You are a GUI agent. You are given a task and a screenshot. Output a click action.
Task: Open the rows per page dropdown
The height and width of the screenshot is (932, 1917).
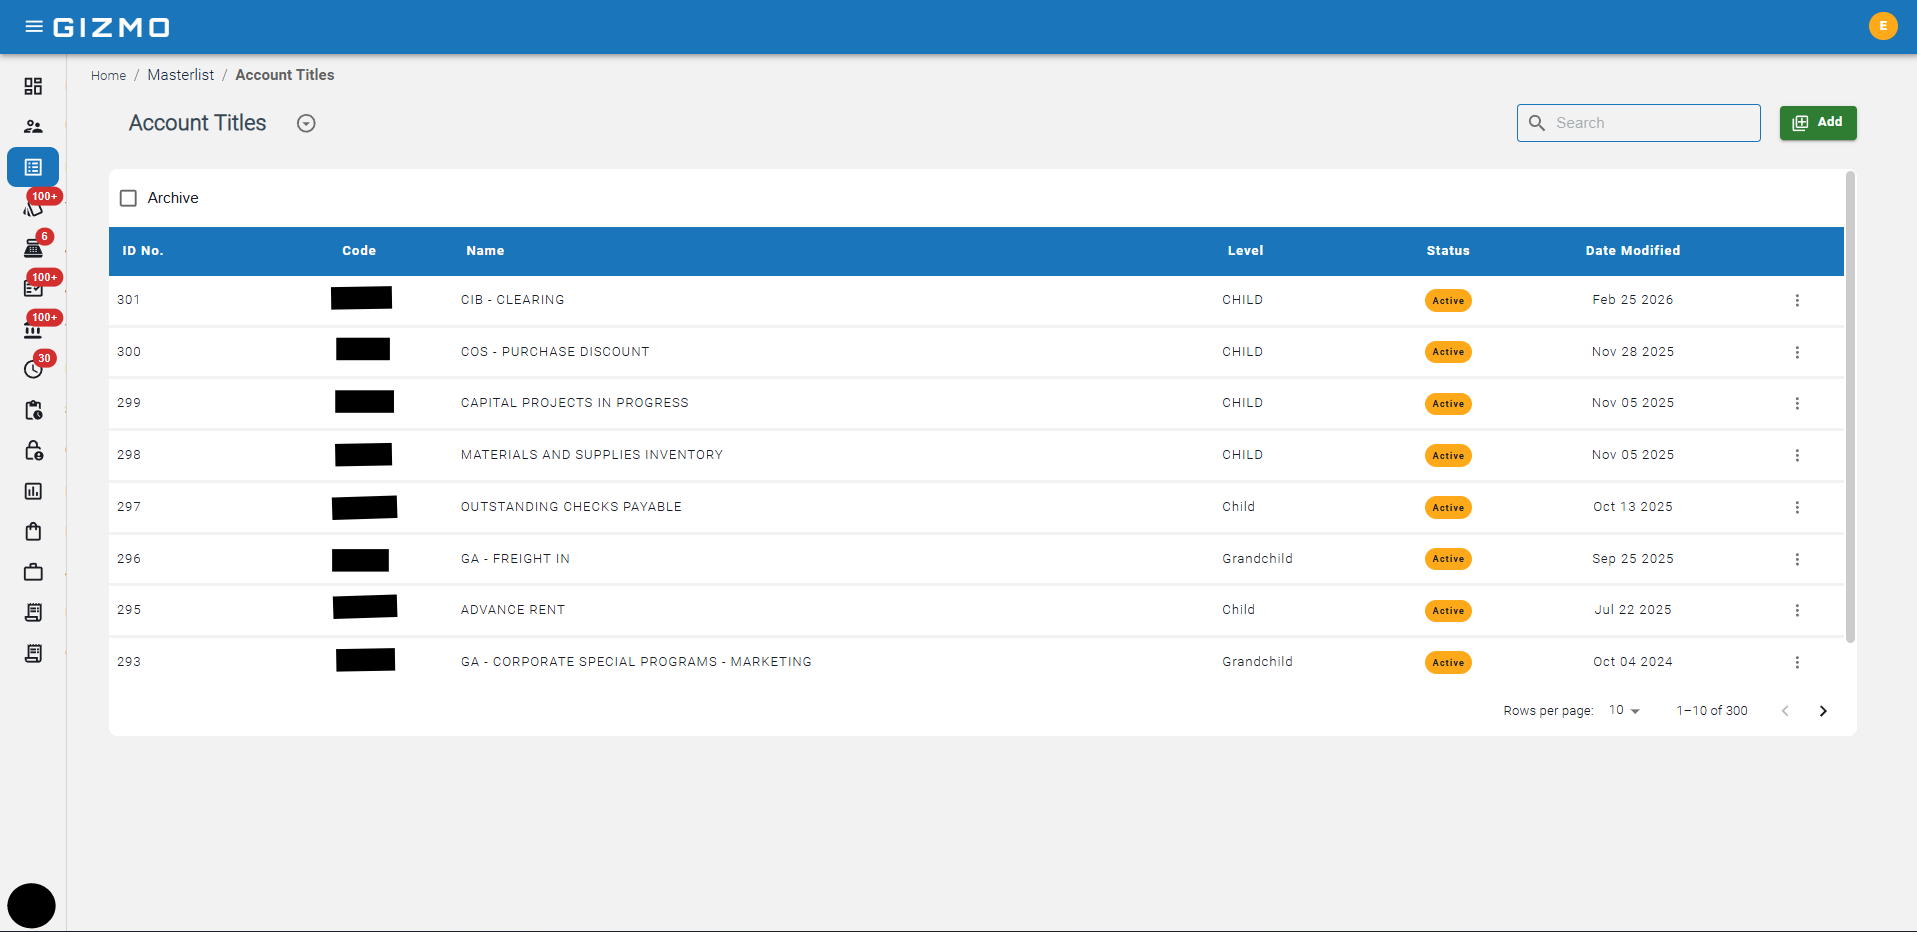1624,711
